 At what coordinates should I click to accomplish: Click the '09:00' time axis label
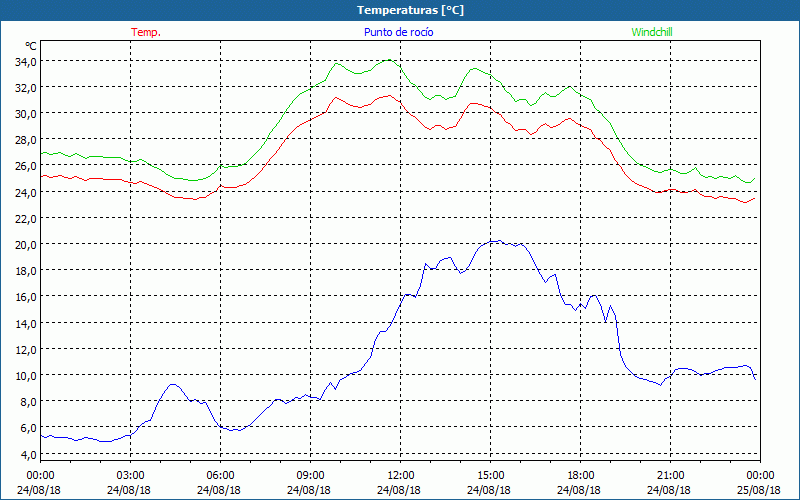tap(310, 476)
